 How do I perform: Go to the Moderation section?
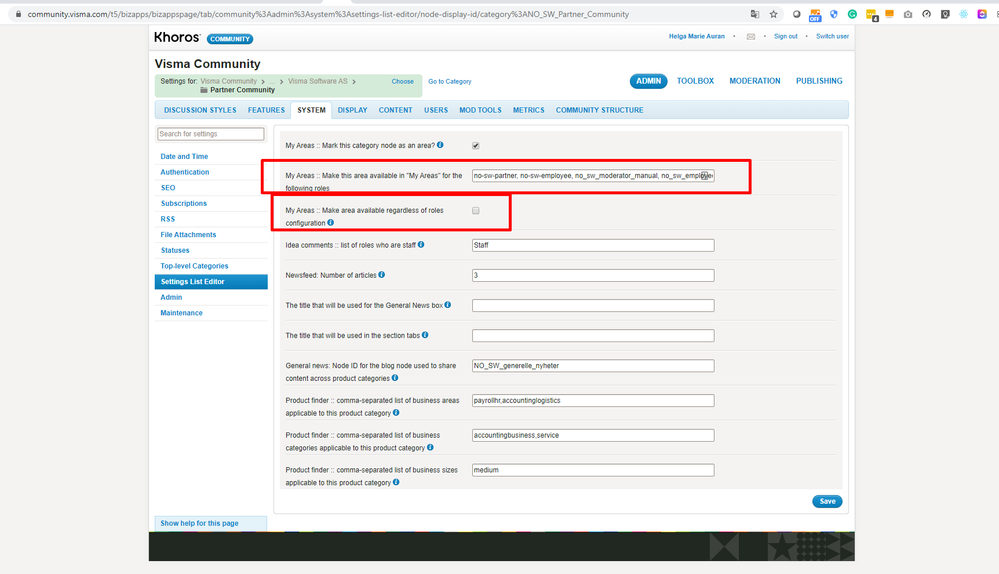[755, 81]
